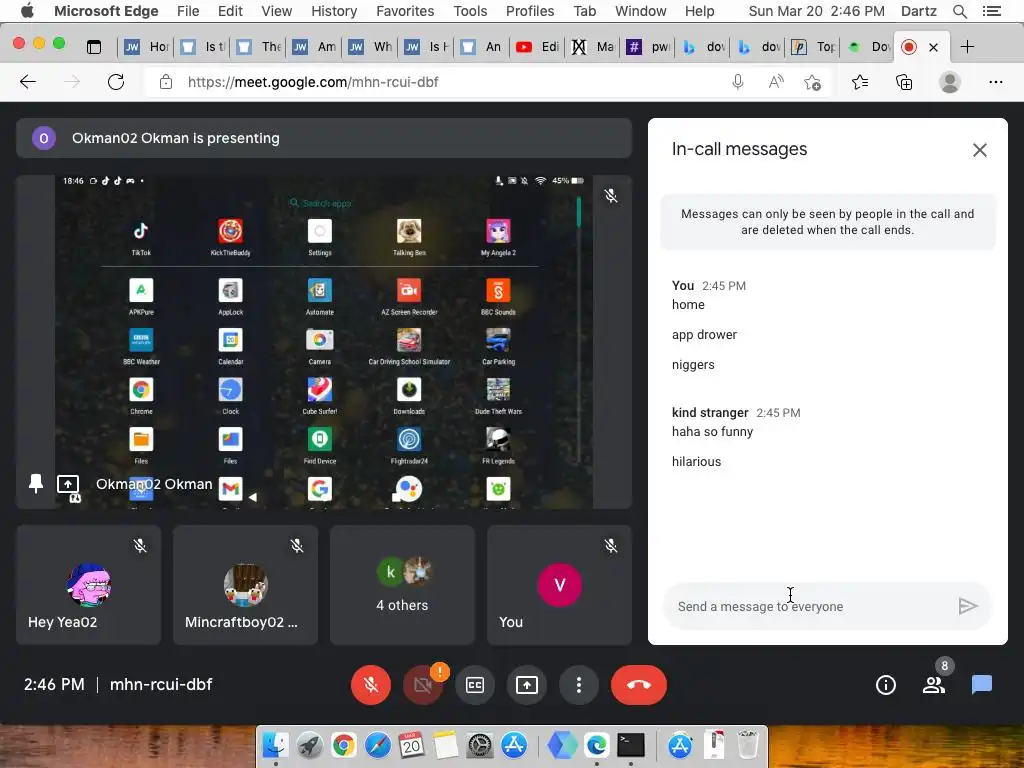Click the Send message arrow icon

(x=968, y=606)
